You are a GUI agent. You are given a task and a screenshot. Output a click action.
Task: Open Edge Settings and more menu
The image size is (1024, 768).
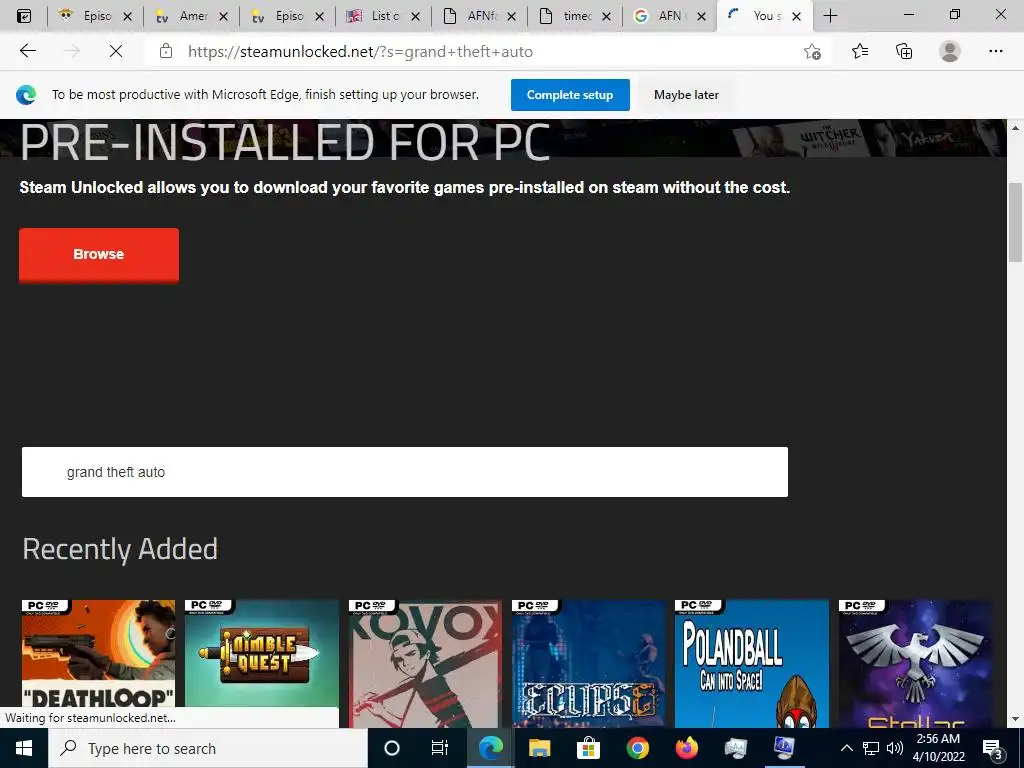click(x=995, y=51)
